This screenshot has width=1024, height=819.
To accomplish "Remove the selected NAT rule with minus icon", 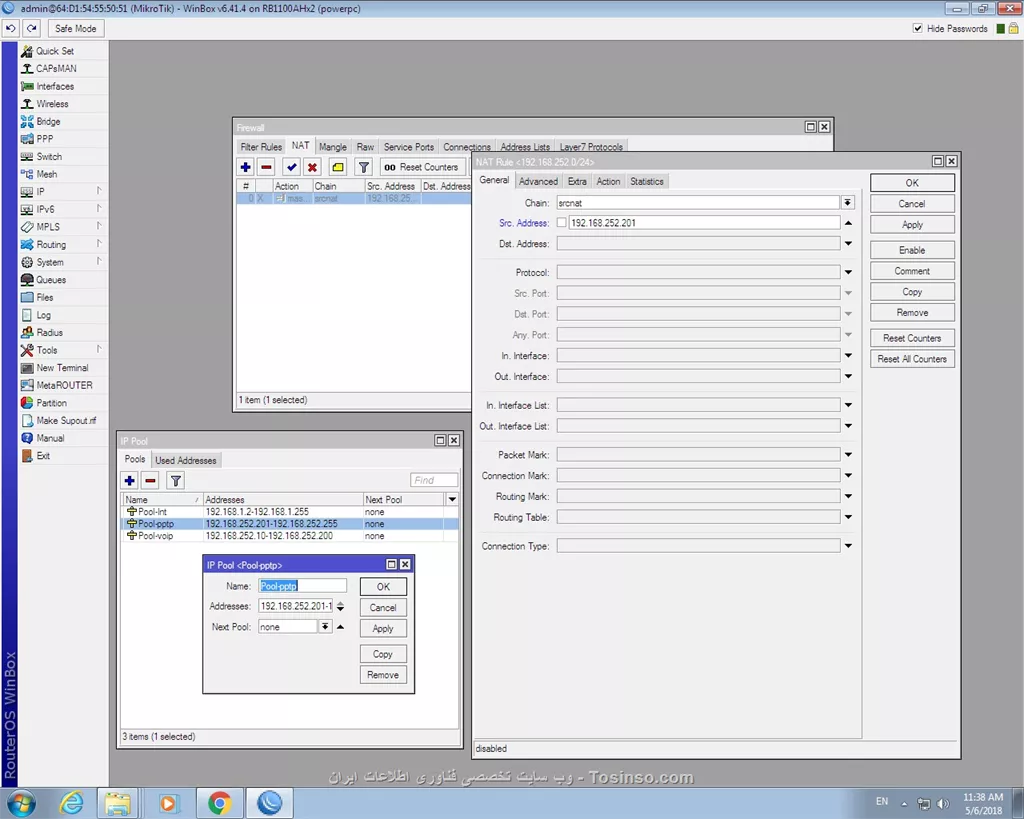I will [x=266, y=167].
